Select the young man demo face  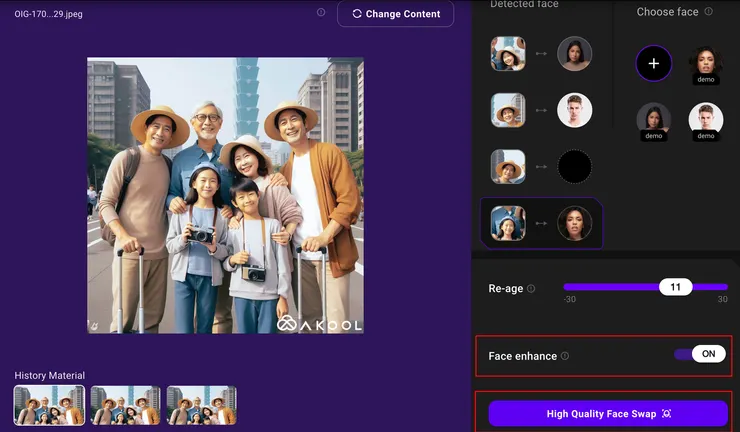pos(706,121)
